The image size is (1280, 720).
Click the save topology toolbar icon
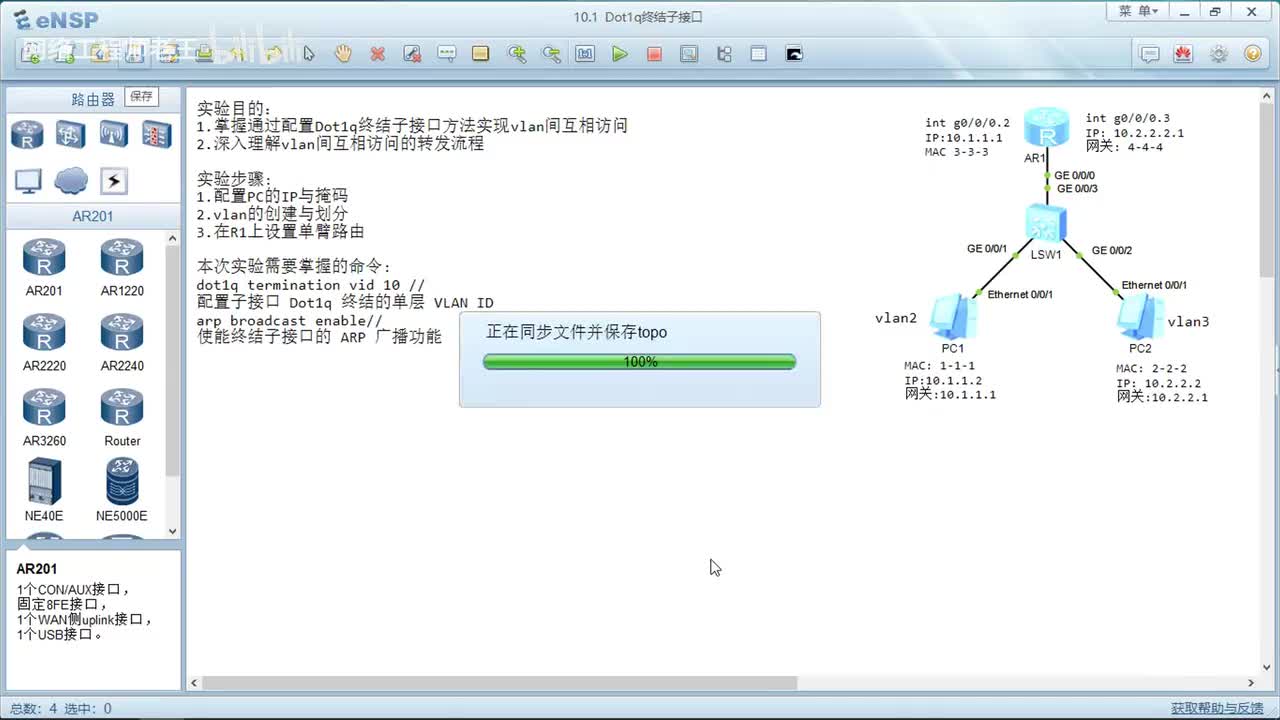click(x=133, y=54)
